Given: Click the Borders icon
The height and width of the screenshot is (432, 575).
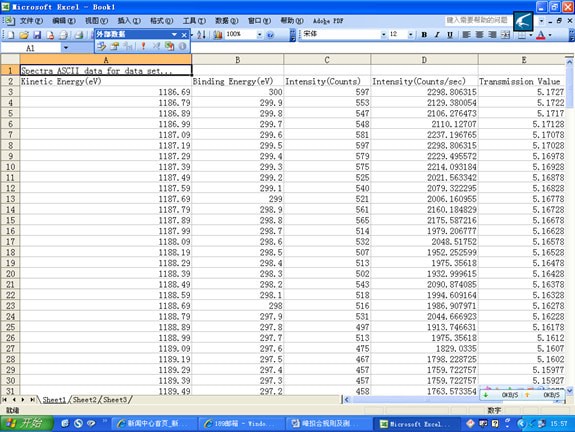Looking at the screenshot, I should pyautogui.click(x=521, y=35).
